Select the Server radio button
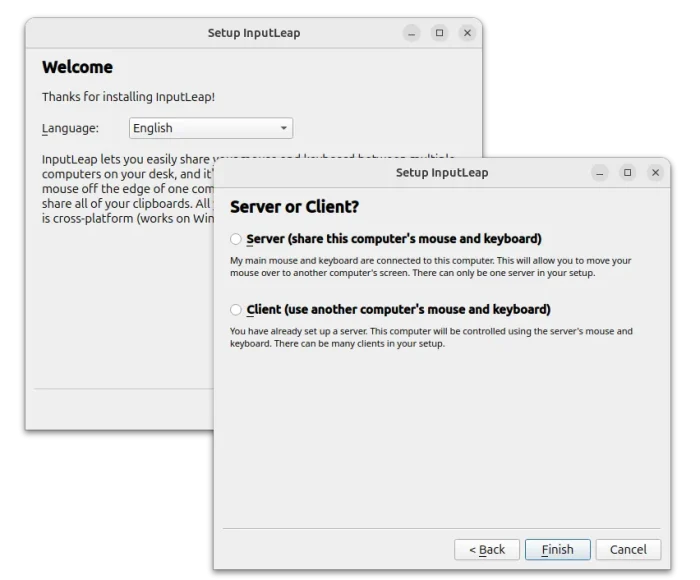 pos(236,239)
